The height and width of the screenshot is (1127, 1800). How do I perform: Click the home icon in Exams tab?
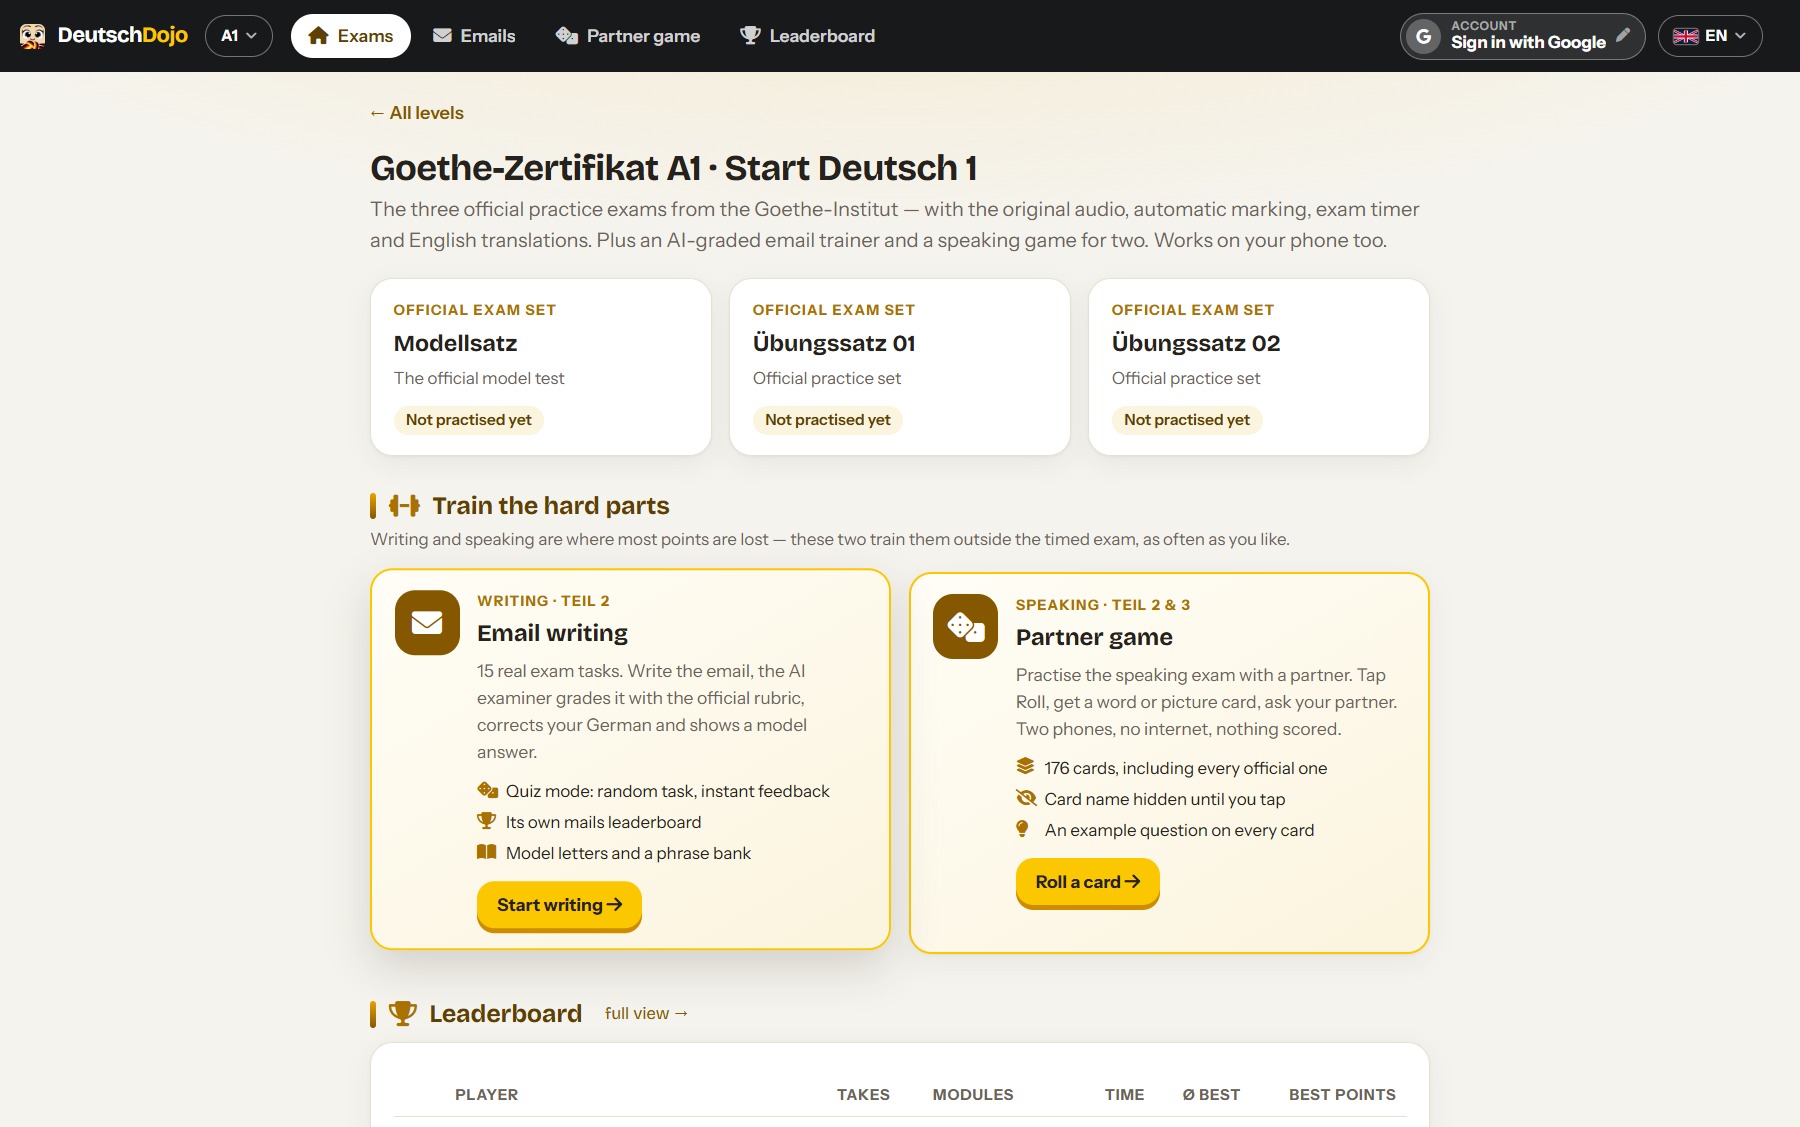point(318,36)
